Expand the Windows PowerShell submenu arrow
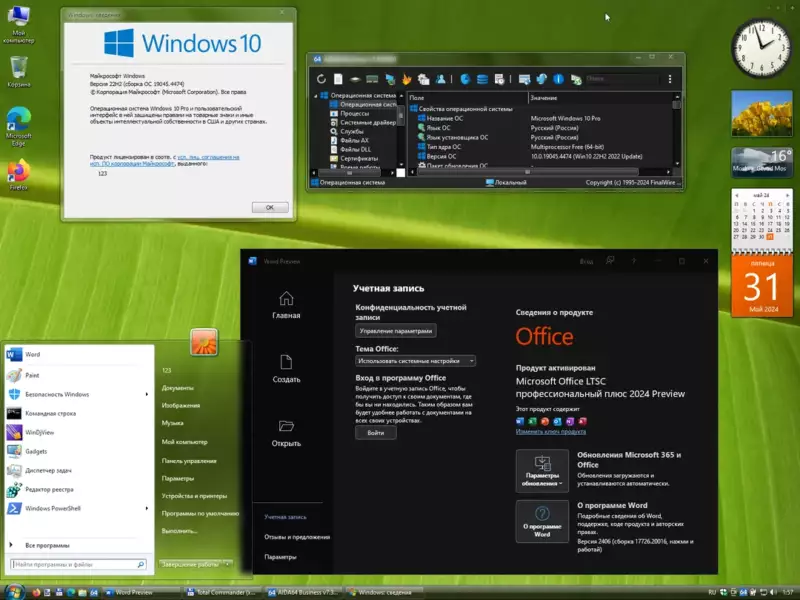This screenshot has height=600, width=800. click(147, 508)
